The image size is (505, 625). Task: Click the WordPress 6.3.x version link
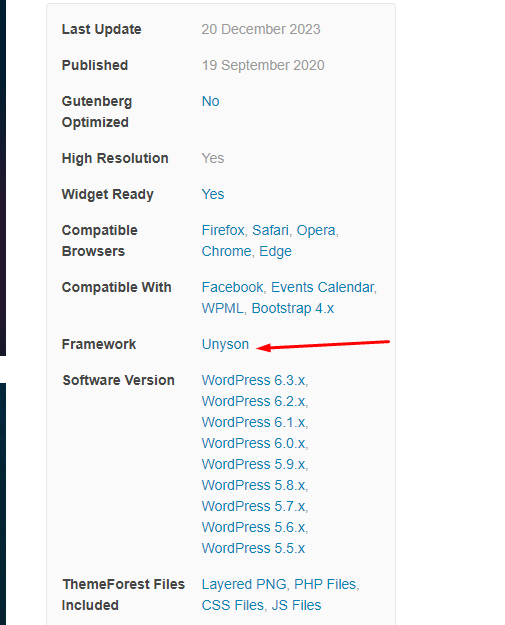253,380
